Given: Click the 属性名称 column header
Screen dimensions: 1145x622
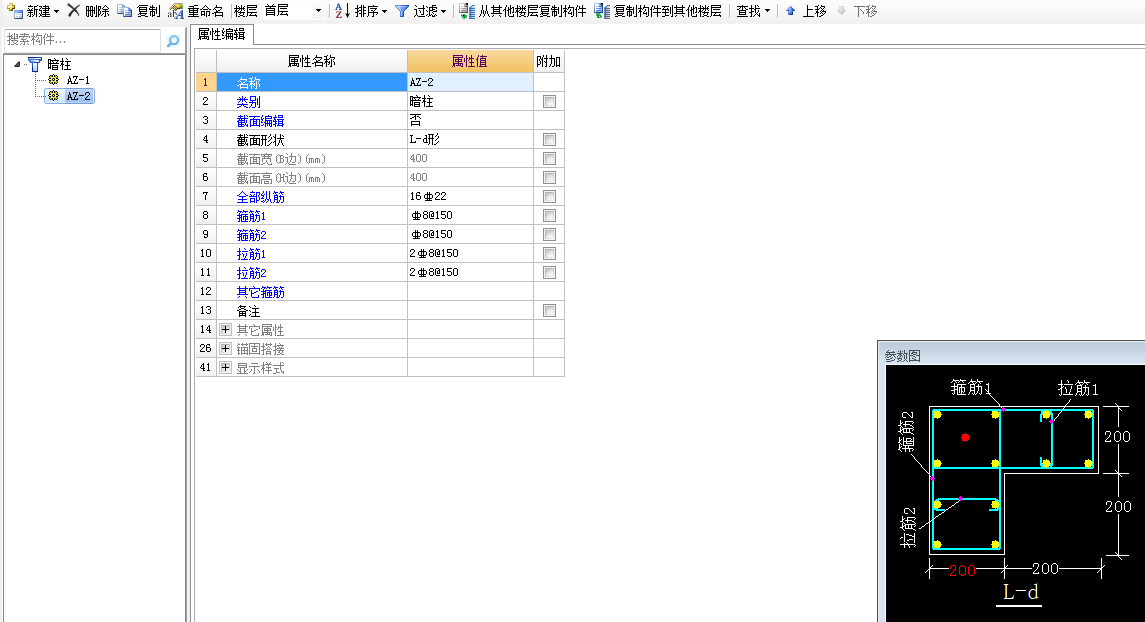Looking at the screenshot, I should coord(312,61).
